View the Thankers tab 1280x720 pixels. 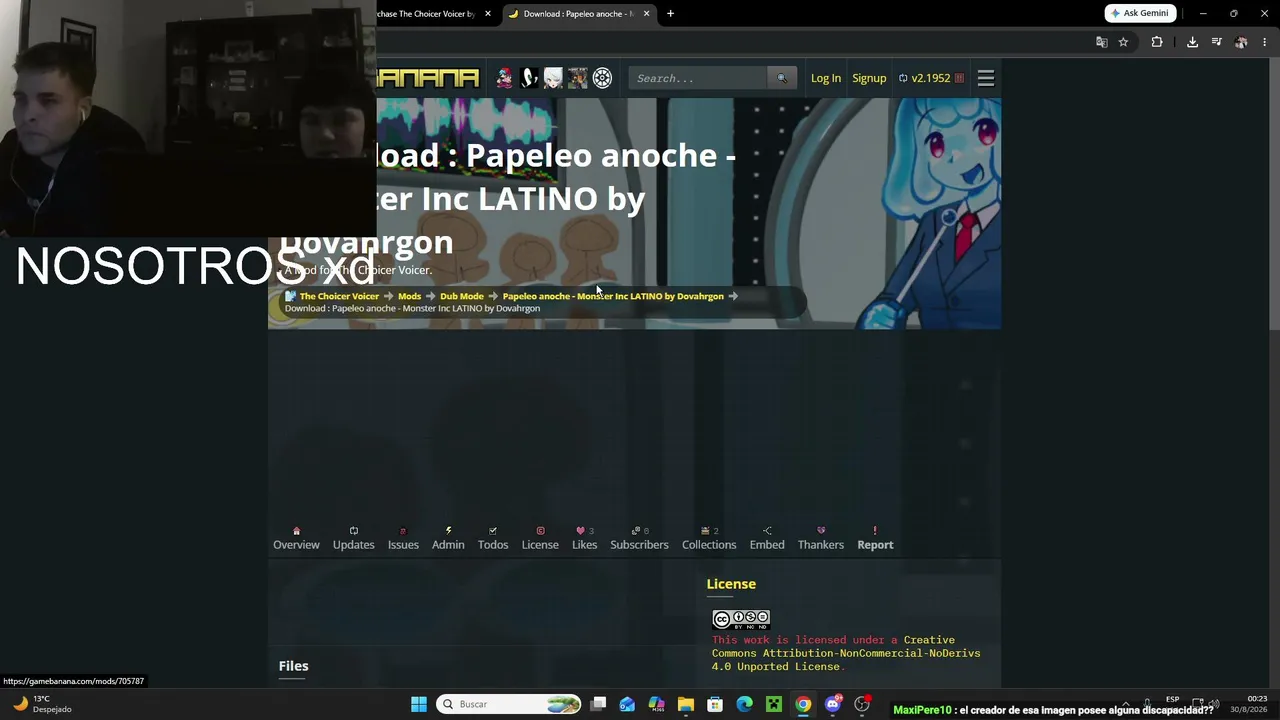[821, 538]
